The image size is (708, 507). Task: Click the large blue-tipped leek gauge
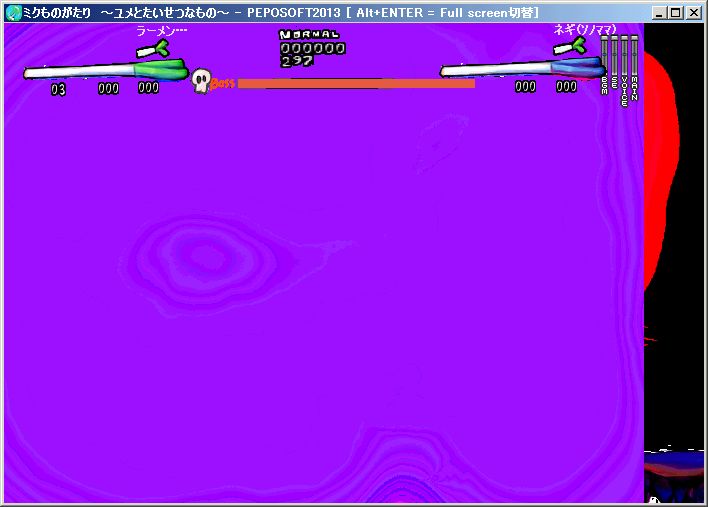point(522,68)
